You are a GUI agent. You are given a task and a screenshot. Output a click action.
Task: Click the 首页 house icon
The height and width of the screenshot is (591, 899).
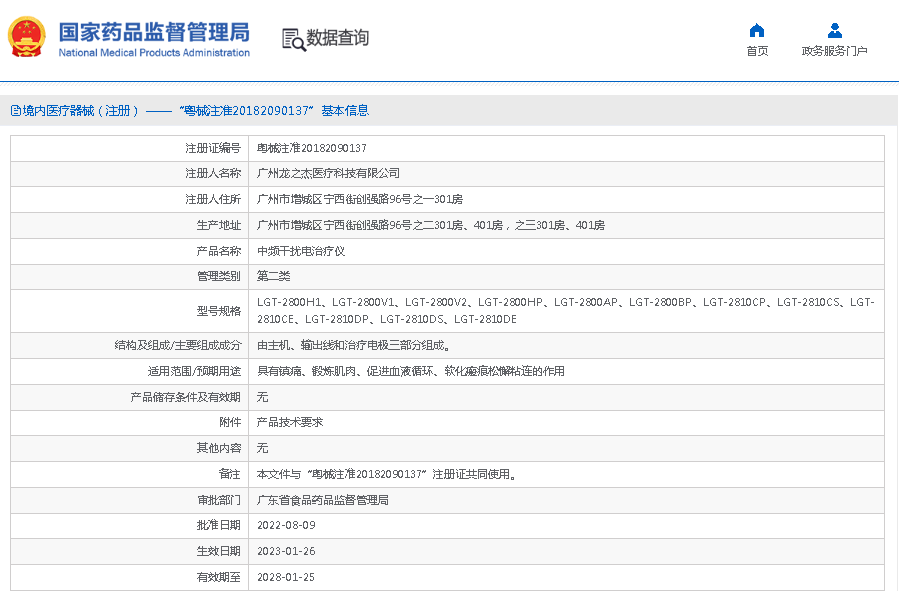point(757,30)
